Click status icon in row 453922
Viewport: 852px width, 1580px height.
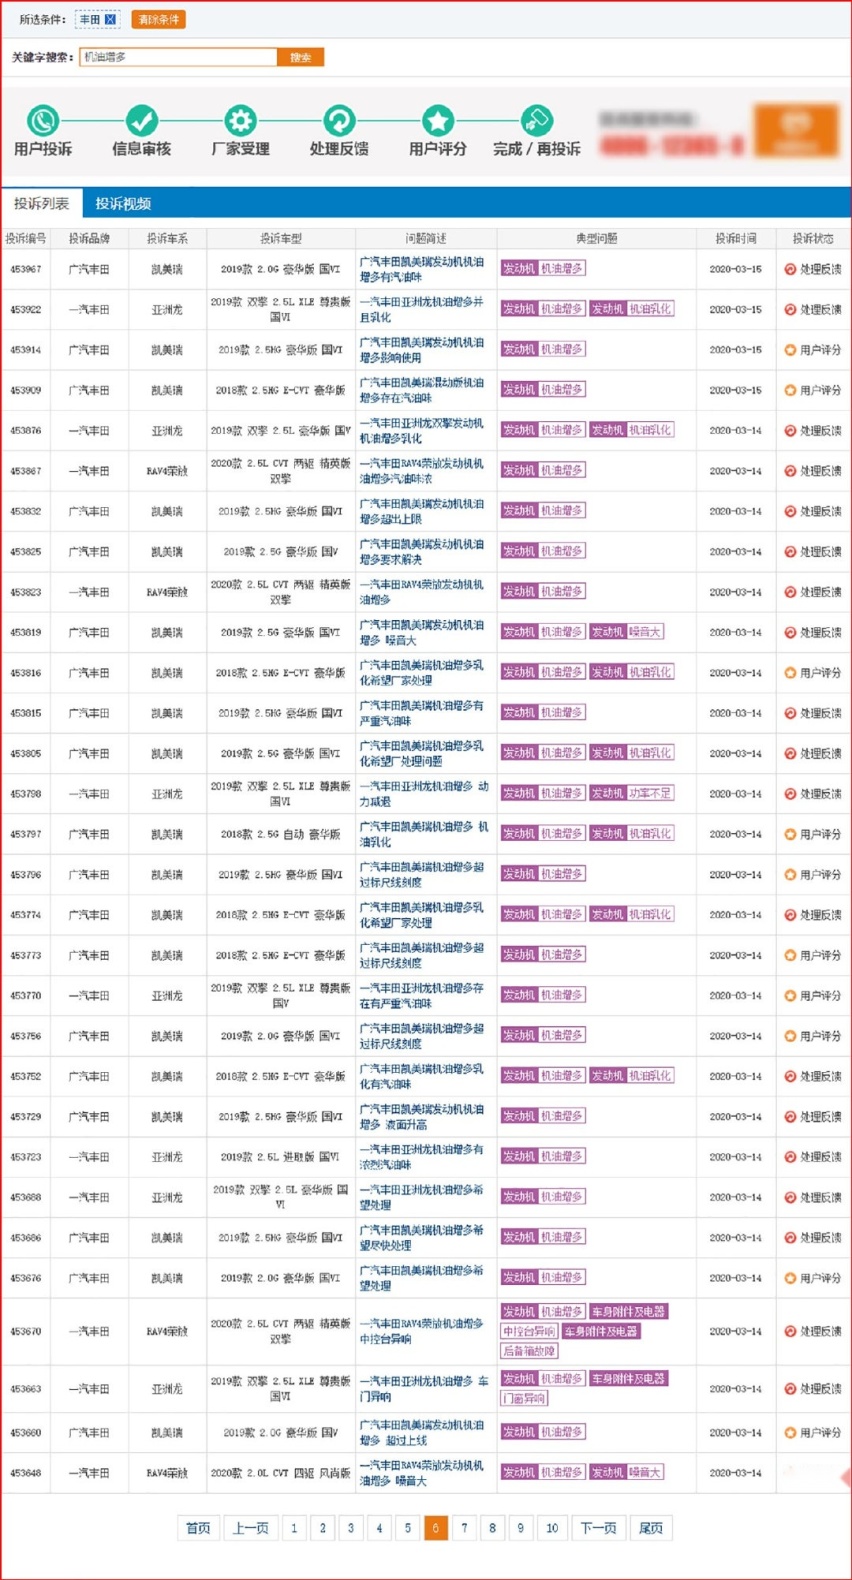[x=790, y=310]
